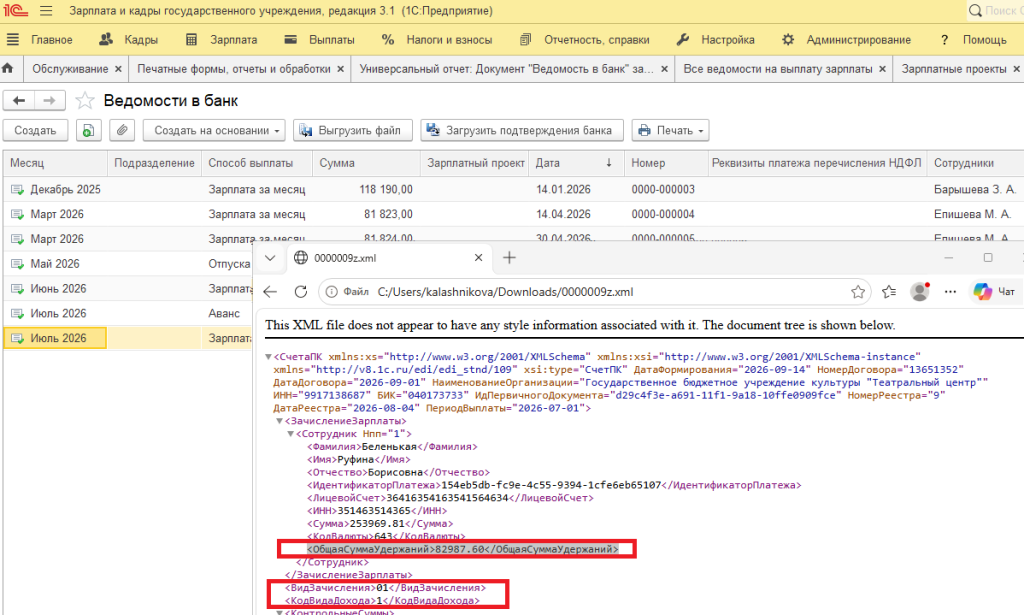This screenshot has height=615, width=1024.
Task: Click document icon of Декабрь 2025 row
Action: [x=17, y=189]
